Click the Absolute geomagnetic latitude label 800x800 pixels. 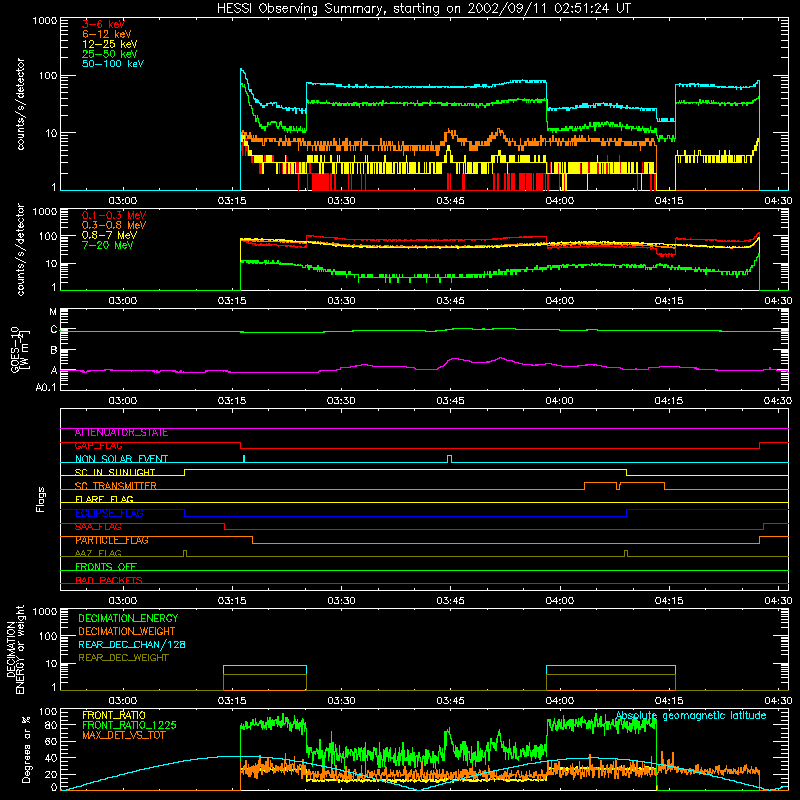click(691, 715)
